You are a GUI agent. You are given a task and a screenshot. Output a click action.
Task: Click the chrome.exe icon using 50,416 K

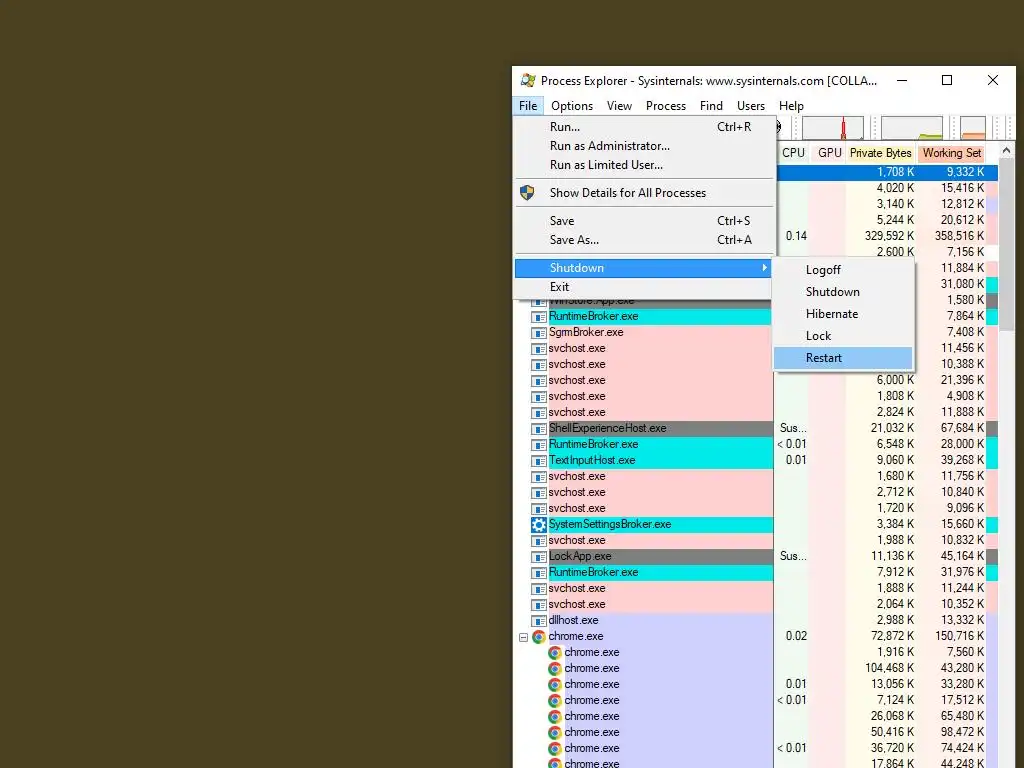pos(554,733)
